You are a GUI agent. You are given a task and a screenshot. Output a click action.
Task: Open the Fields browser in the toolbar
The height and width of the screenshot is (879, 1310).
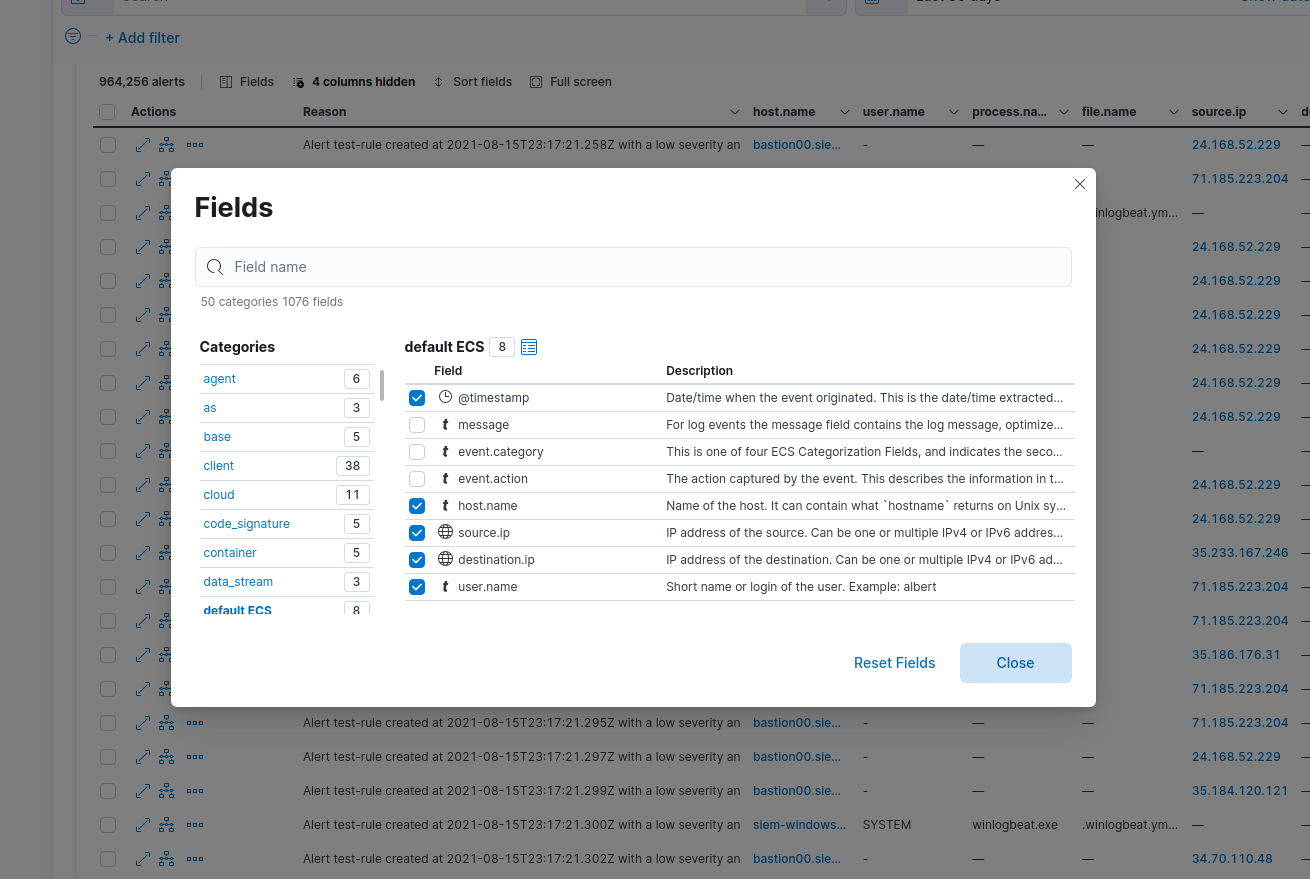[246, 82]
